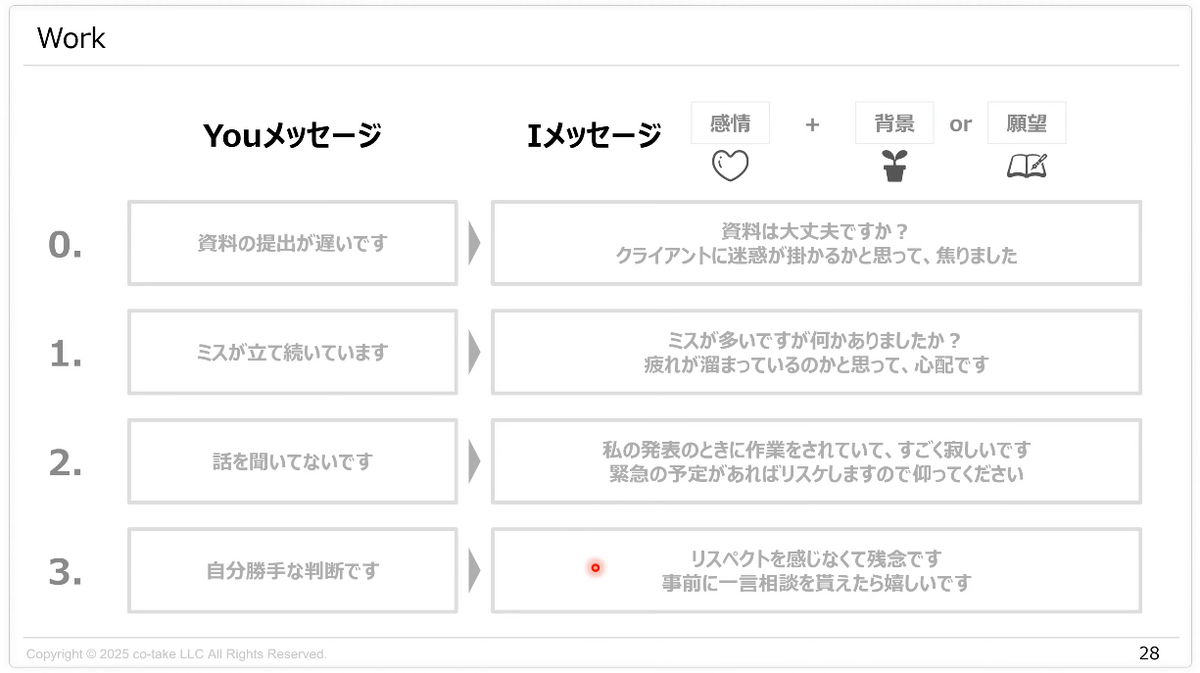Click the arrow after ミスが立て続いています
1200x673 pixels.
pyautogui.click(x=474, y=352)
